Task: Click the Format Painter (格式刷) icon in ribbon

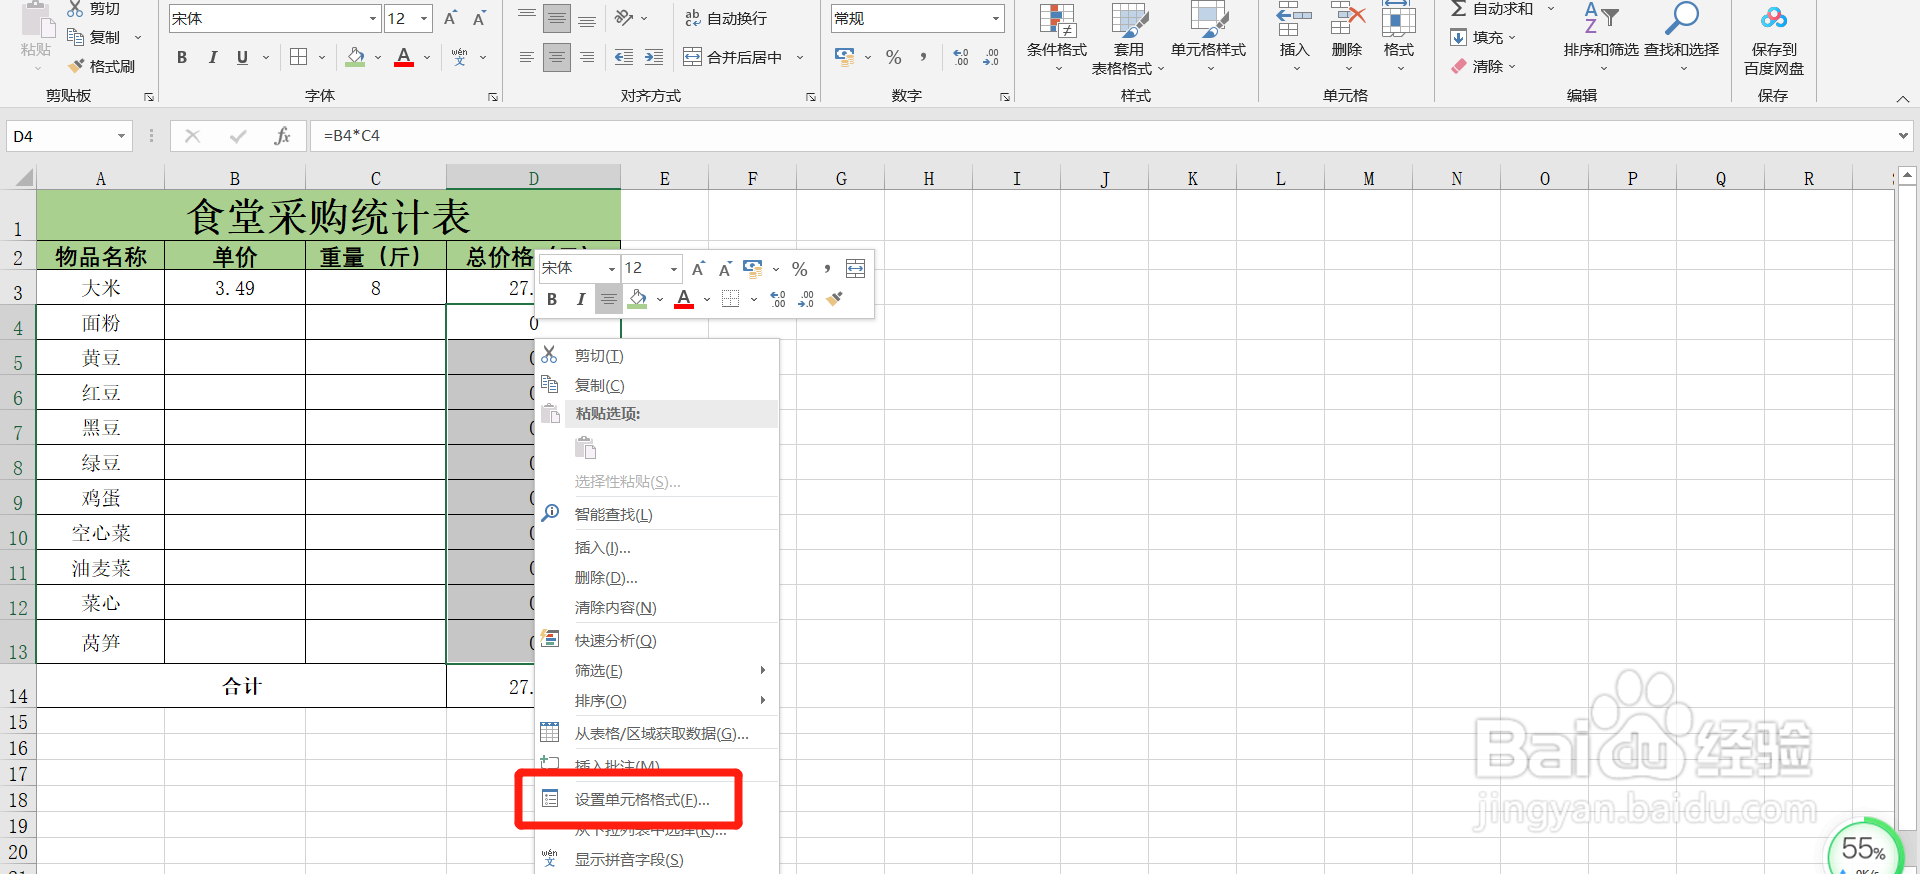Action: [76, 66]
